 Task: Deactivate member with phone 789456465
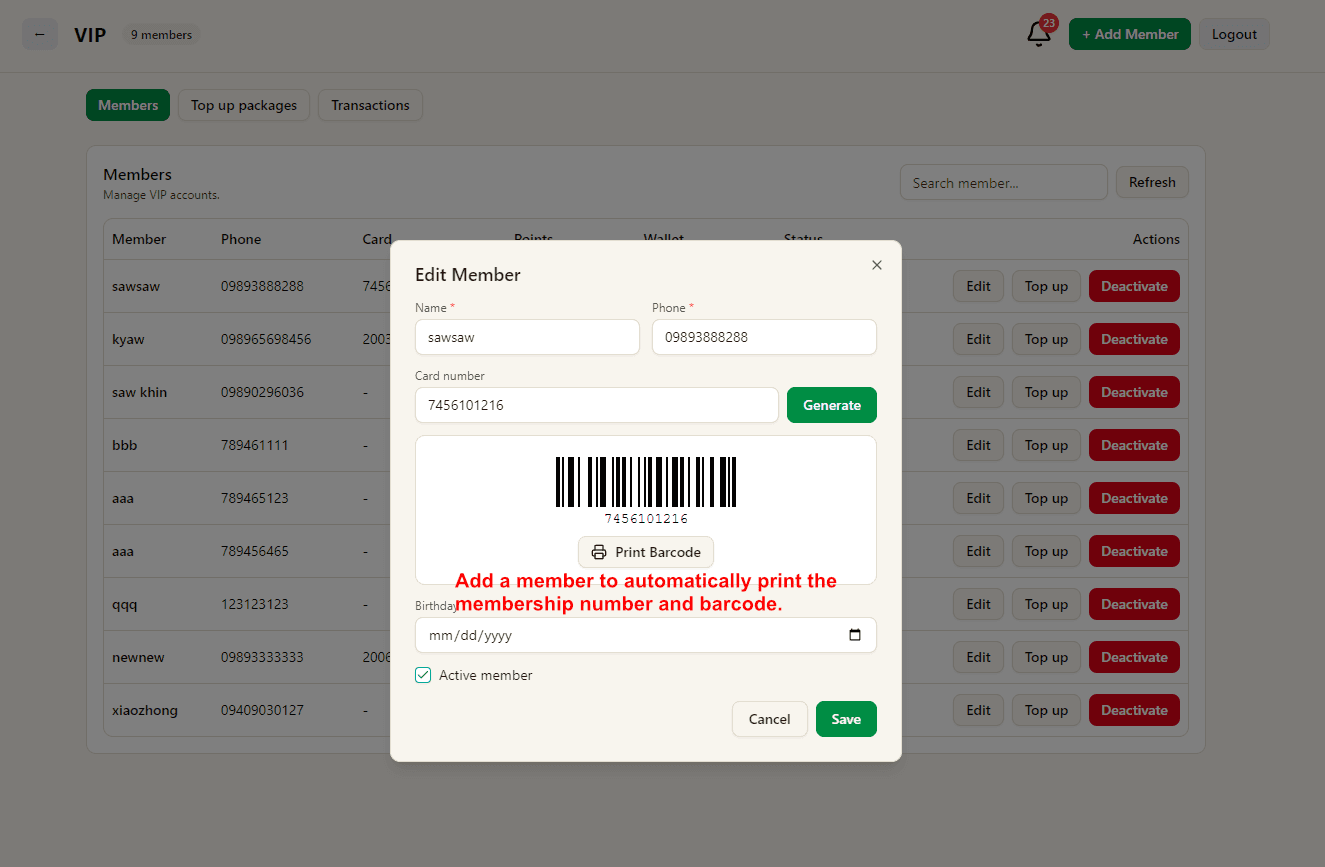(x=1134, y=551)
